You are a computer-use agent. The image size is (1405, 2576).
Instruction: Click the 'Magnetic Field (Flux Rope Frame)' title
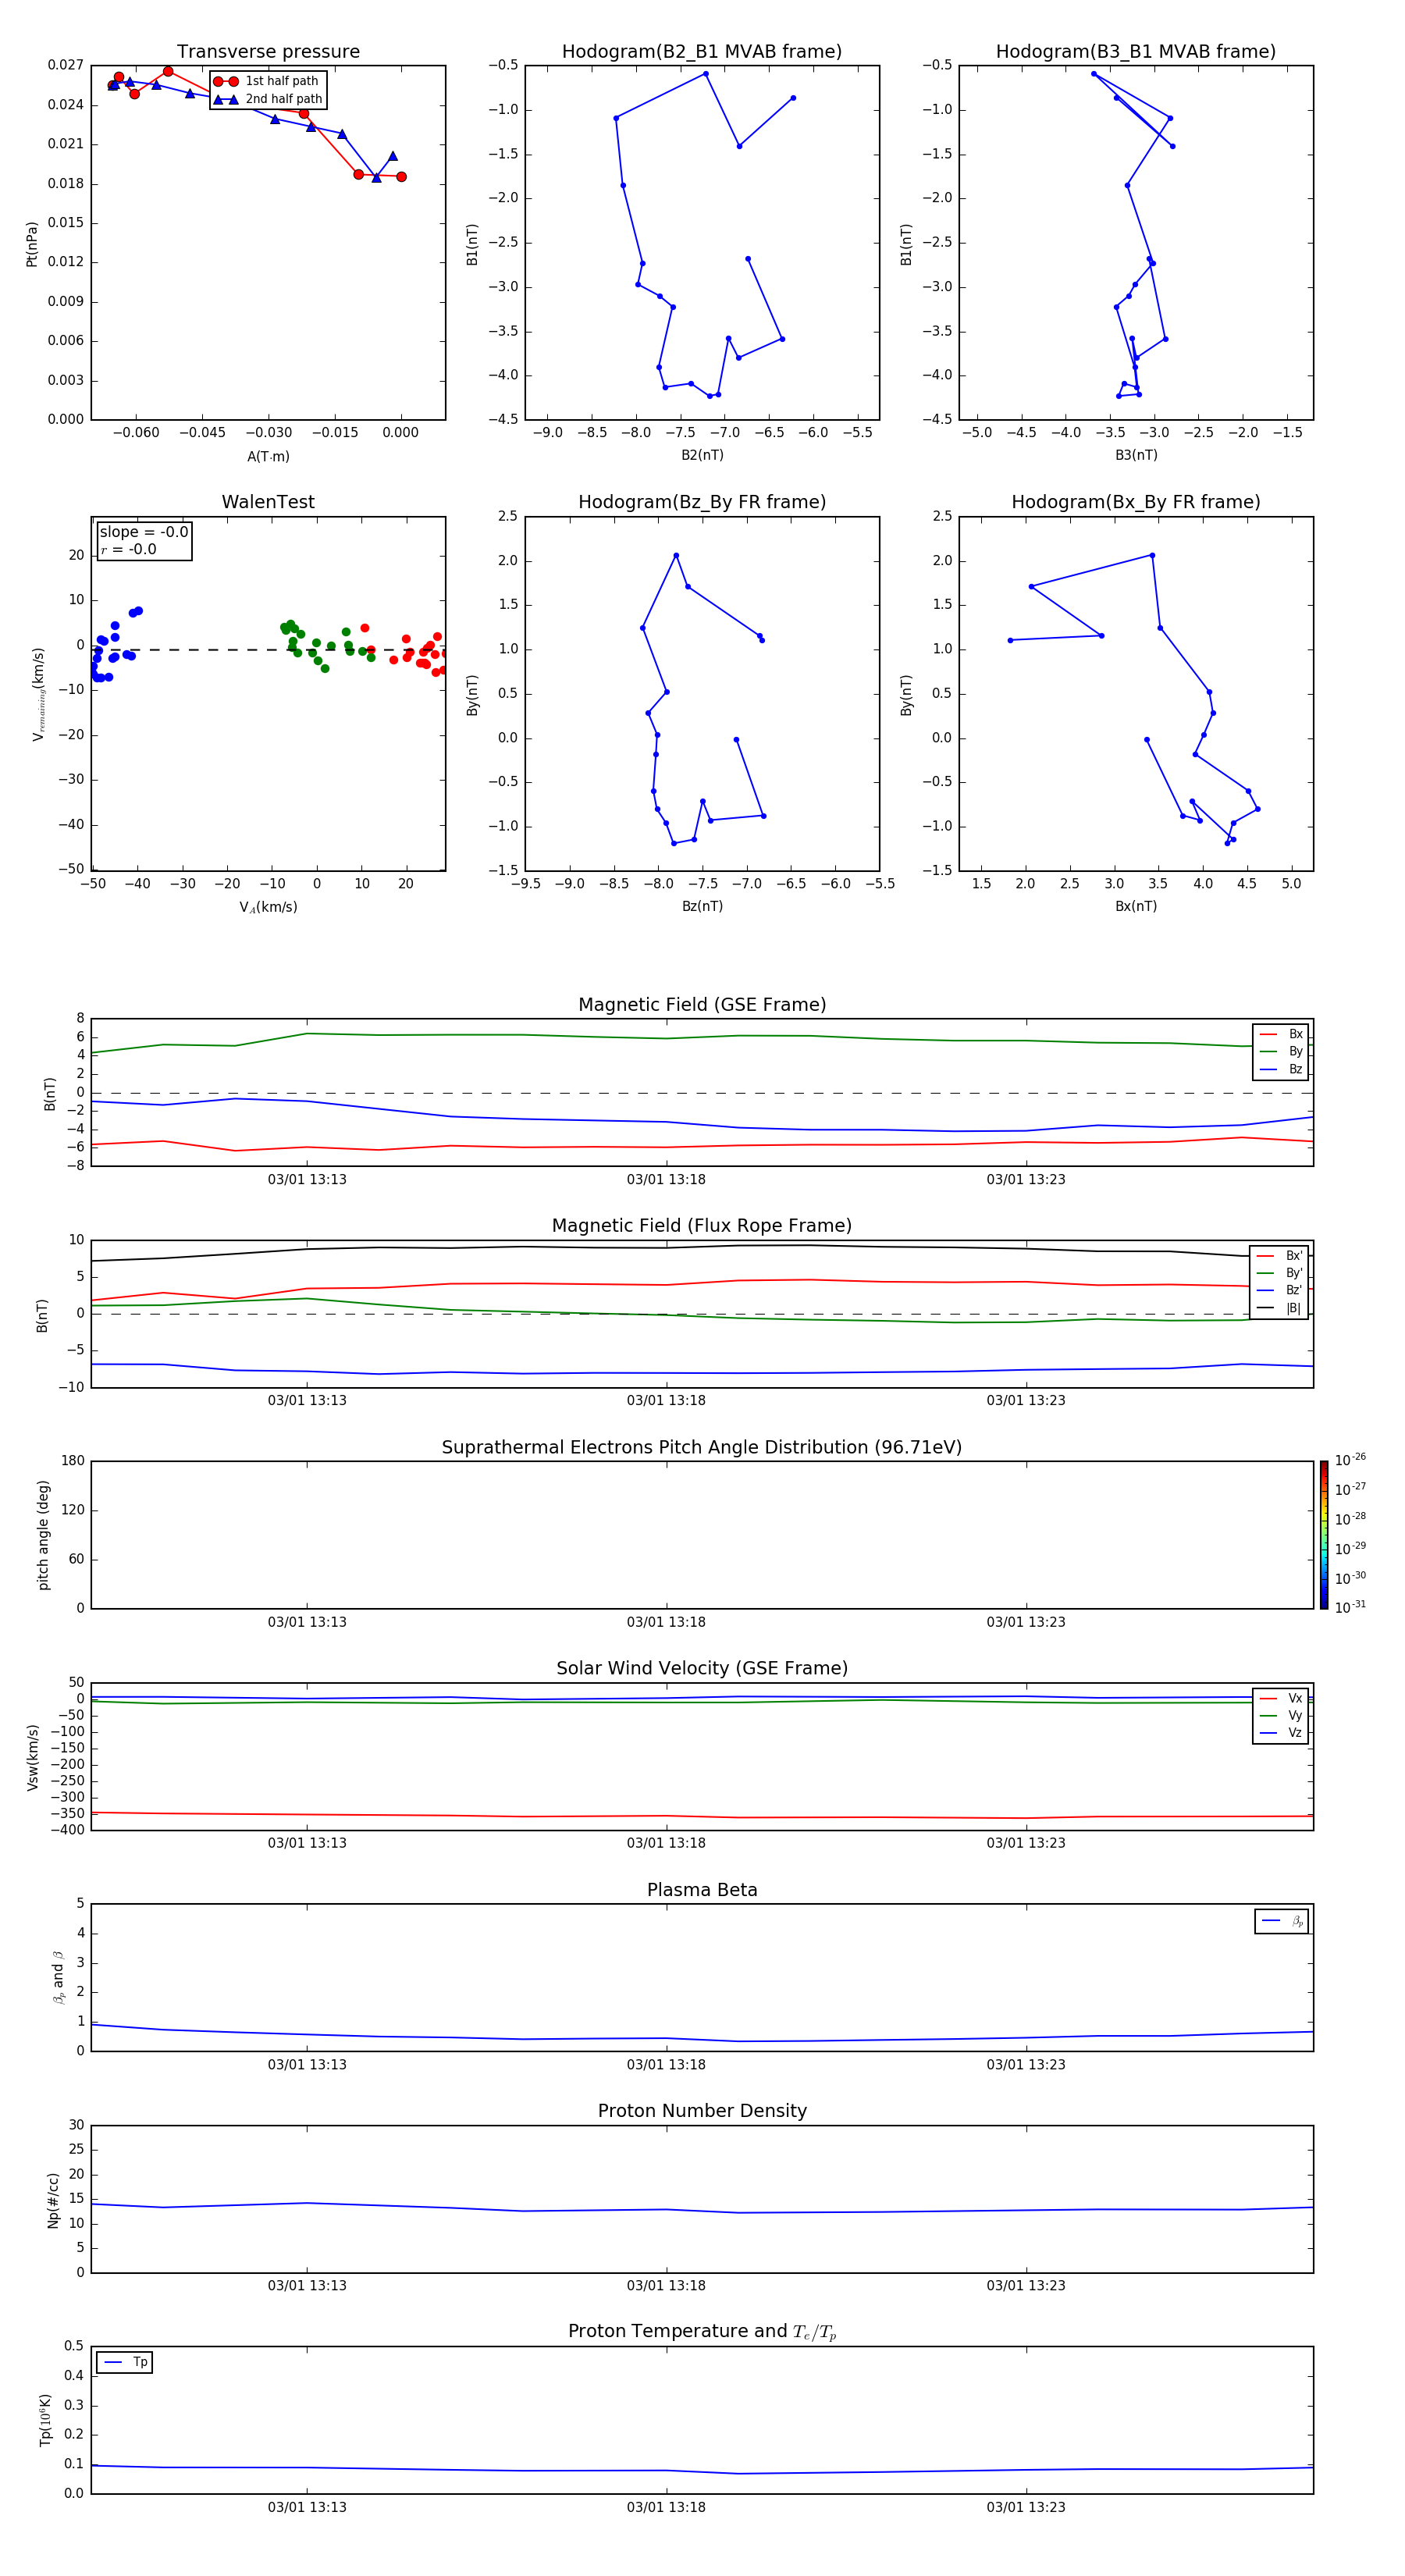[702, 1226]
